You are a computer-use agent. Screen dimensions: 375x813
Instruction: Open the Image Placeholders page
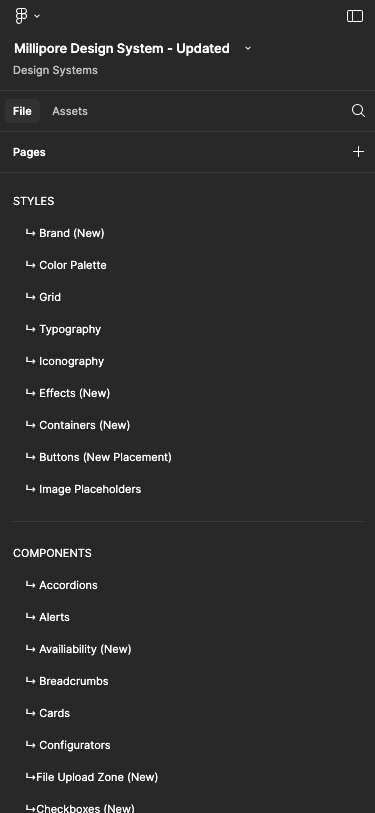coord(187,489)
